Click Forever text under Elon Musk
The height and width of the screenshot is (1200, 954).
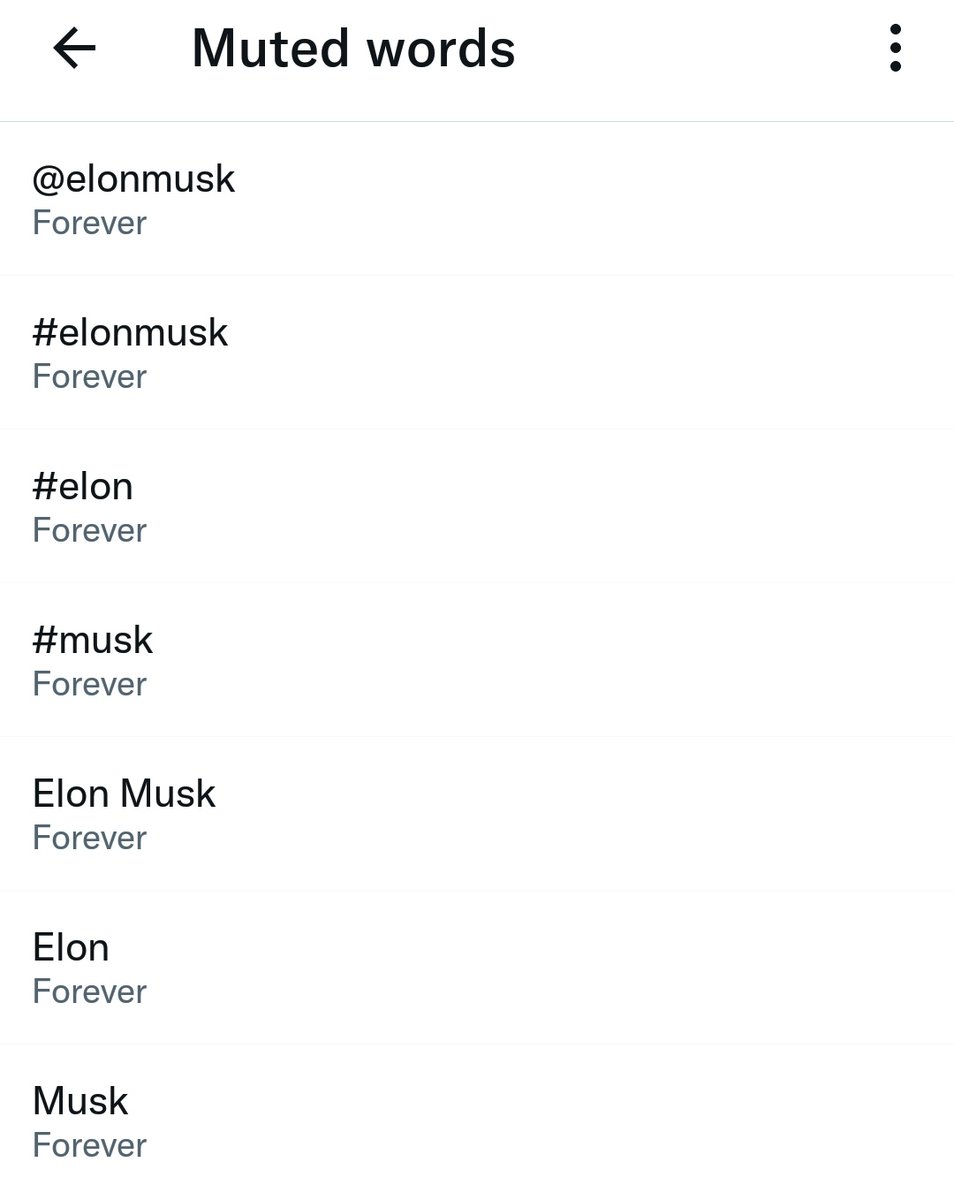(x=89, y=838)
